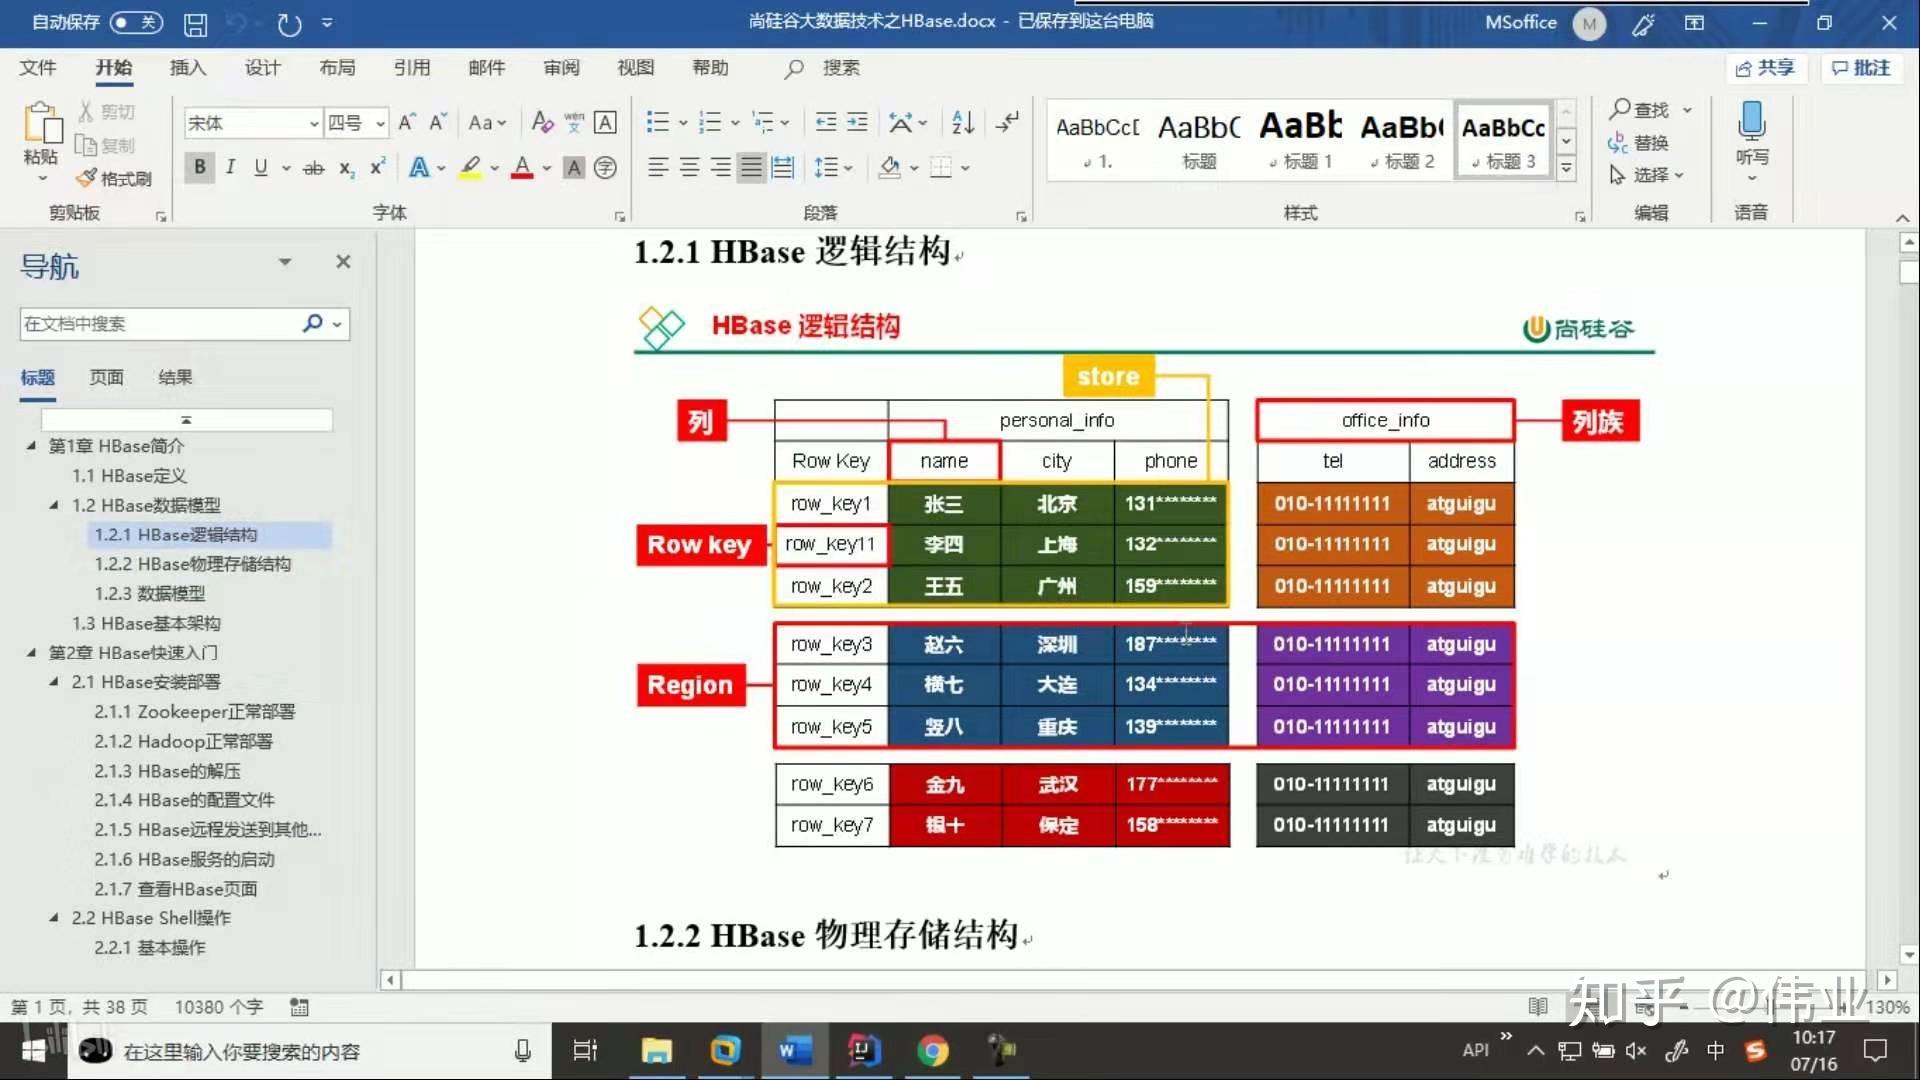
Task: Click the Bold formatting icon
Action: pyautogui.click(x=198, y=167)
